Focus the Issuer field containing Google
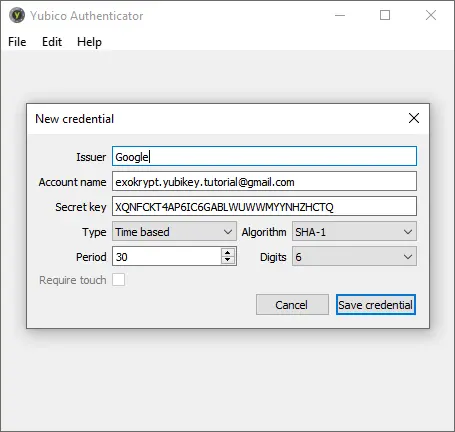Image resolution: width=455 pixels, height=432 pixels. coord(264,156)
